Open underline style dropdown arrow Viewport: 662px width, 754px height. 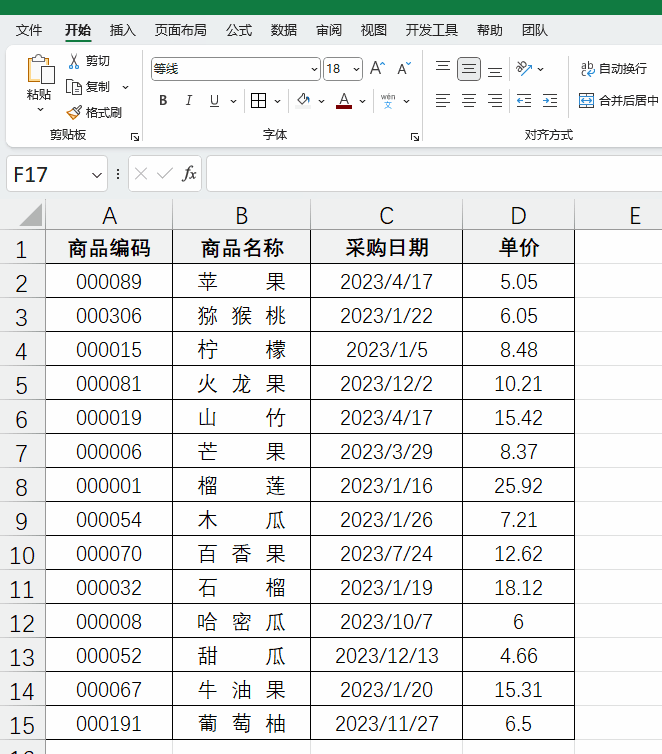233,101
